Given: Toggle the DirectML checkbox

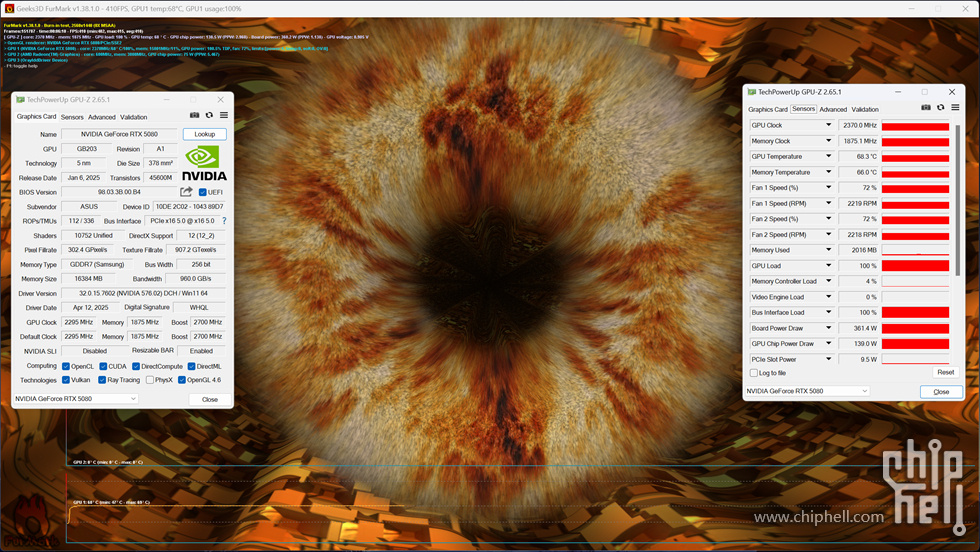Looking at the screenshot, I should coord(191,366).
